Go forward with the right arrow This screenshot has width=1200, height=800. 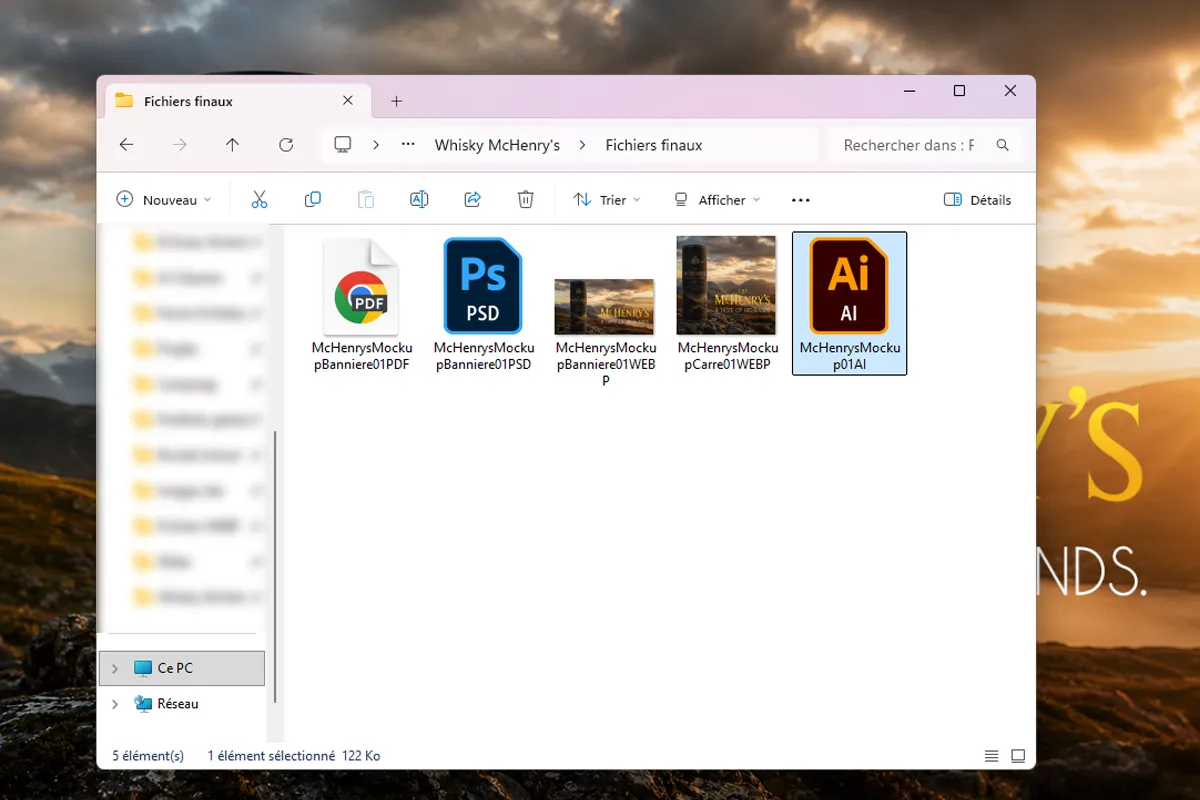[180, 145]
